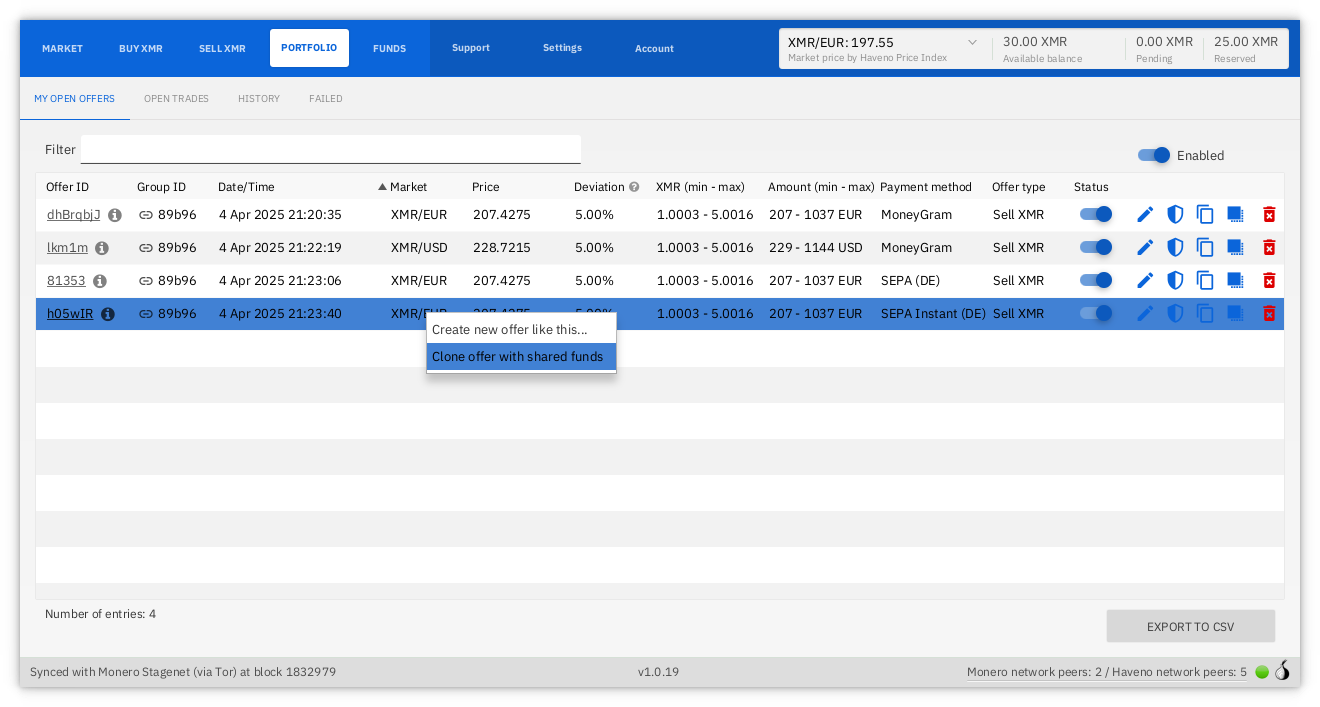Image resolution: width=1320 pixels, height=707 pixels.
Task: Focus the Filter text field
Action: (330, 149)
